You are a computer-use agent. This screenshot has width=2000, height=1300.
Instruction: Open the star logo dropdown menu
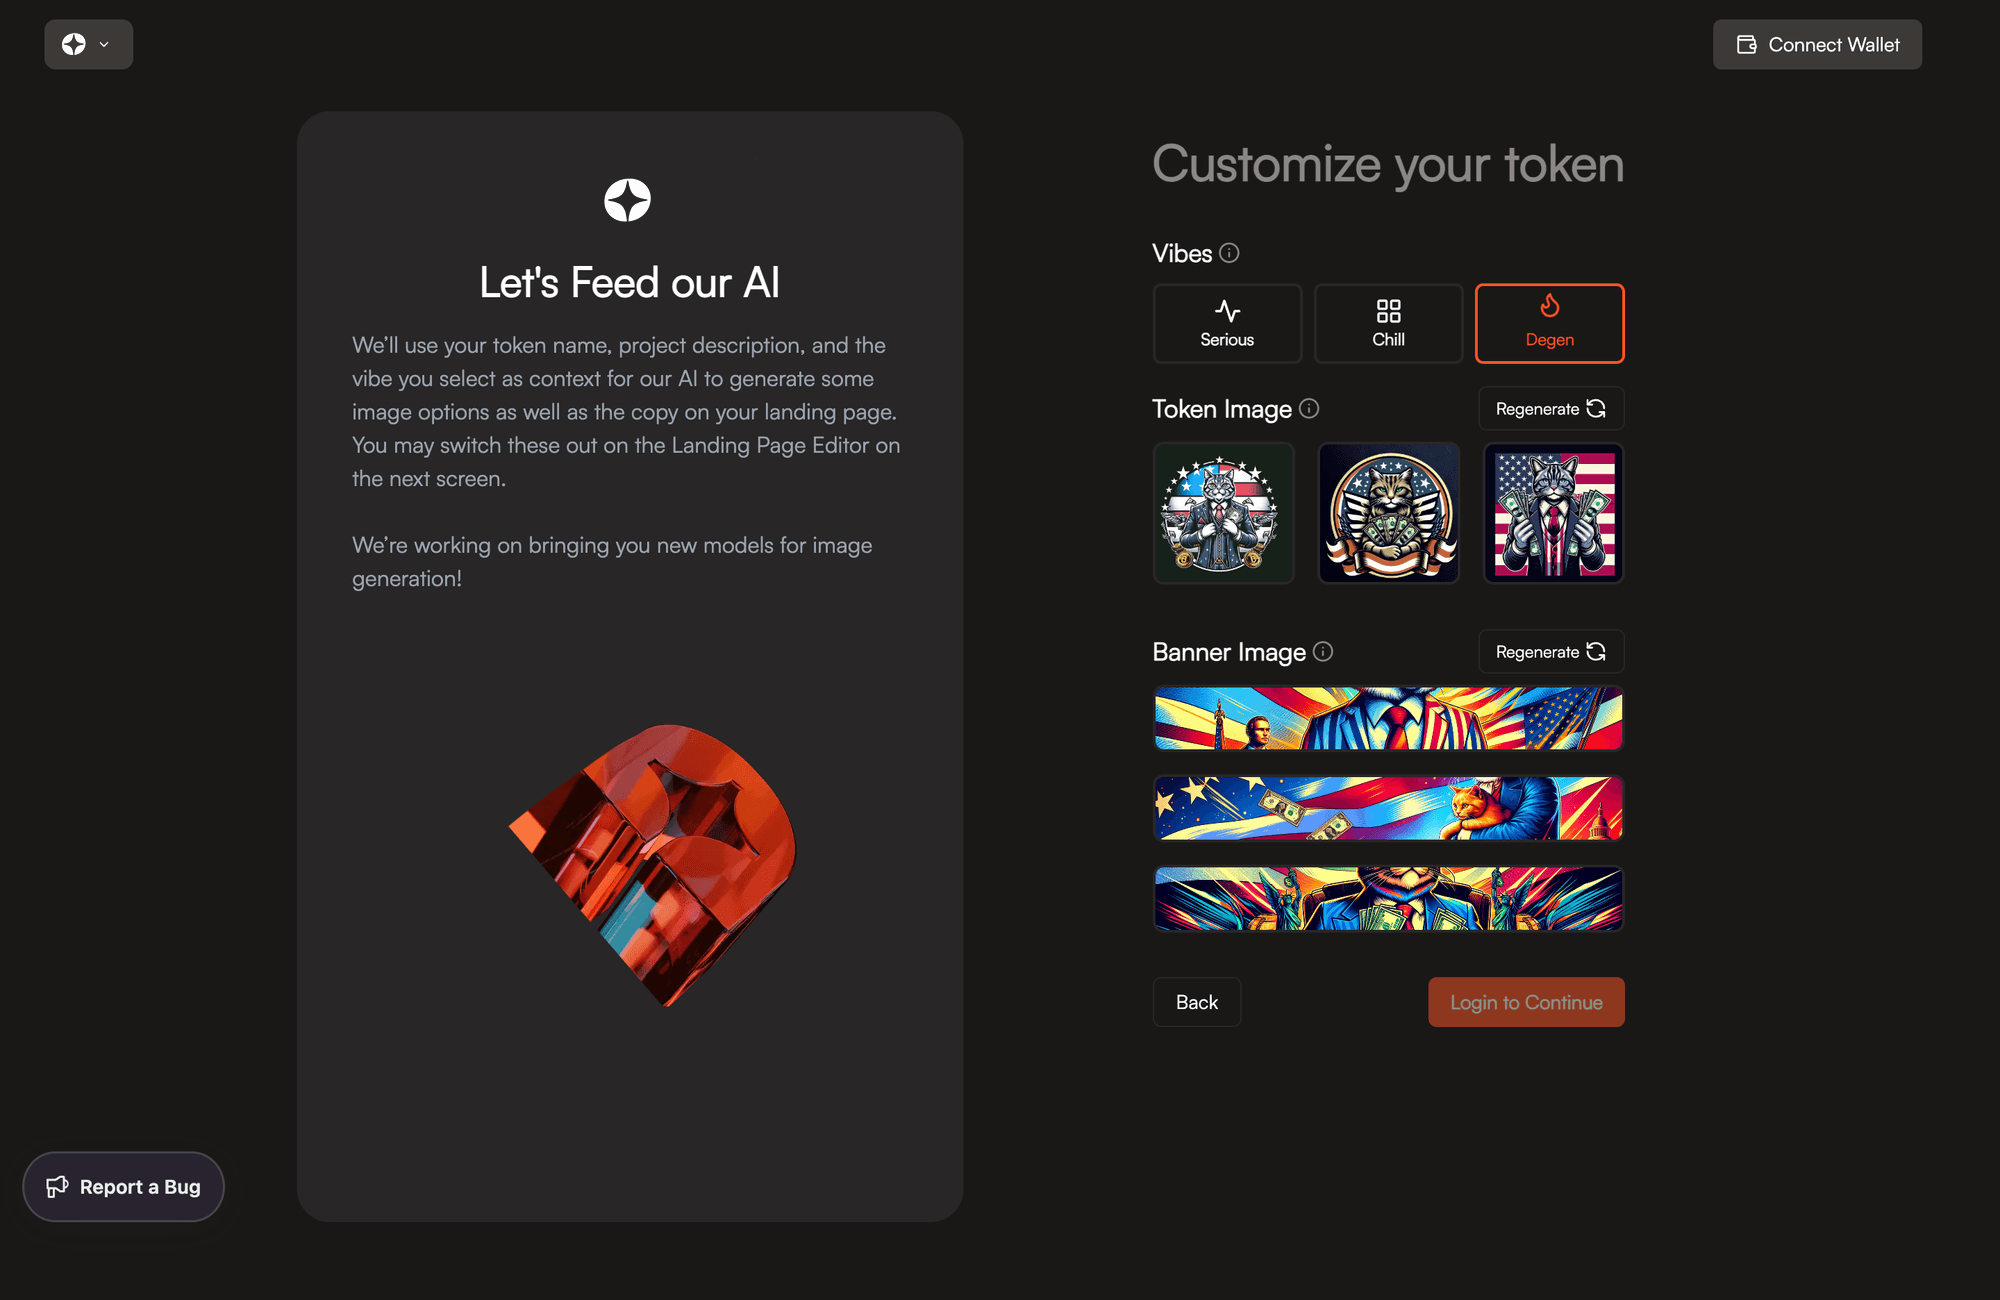tap(88, 45)
